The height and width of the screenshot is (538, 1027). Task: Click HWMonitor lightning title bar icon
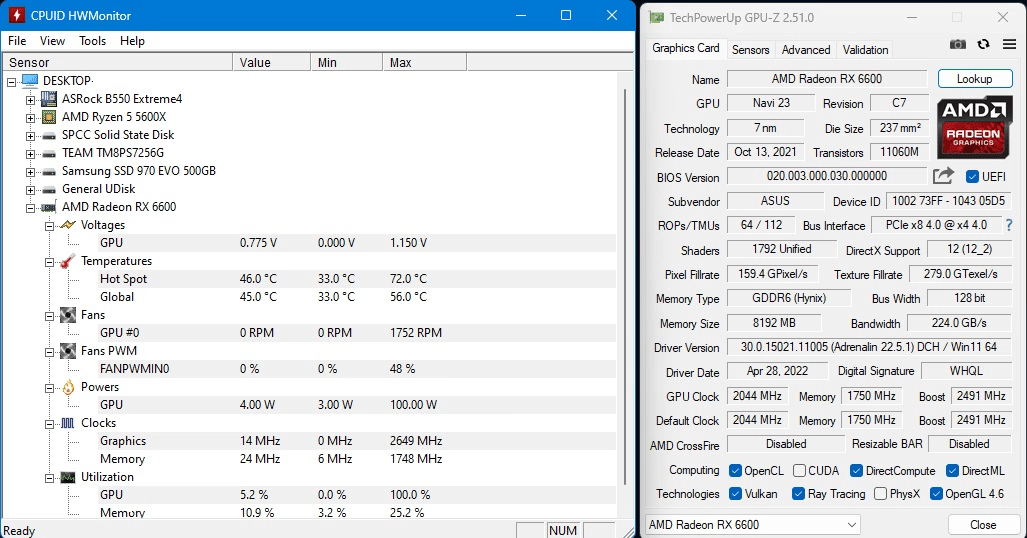pyautogui.click(x=16, y=15)
